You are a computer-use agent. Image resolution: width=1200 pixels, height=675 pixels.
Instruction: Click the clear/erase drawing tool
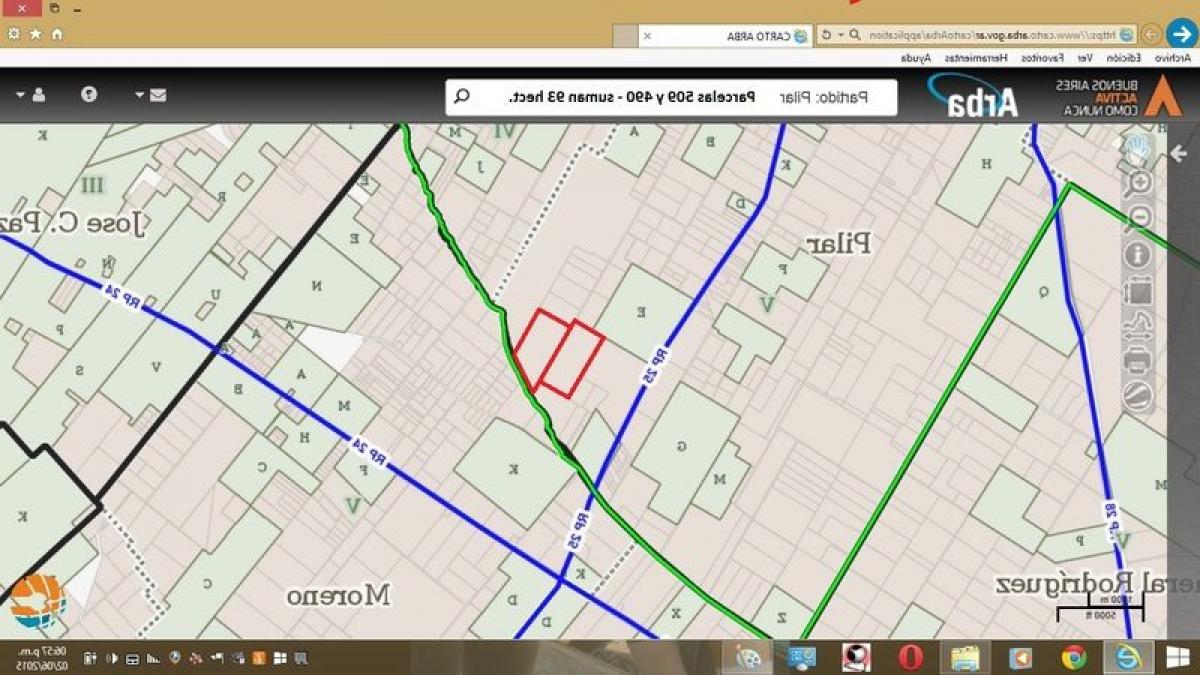[x=1138, y=395]
